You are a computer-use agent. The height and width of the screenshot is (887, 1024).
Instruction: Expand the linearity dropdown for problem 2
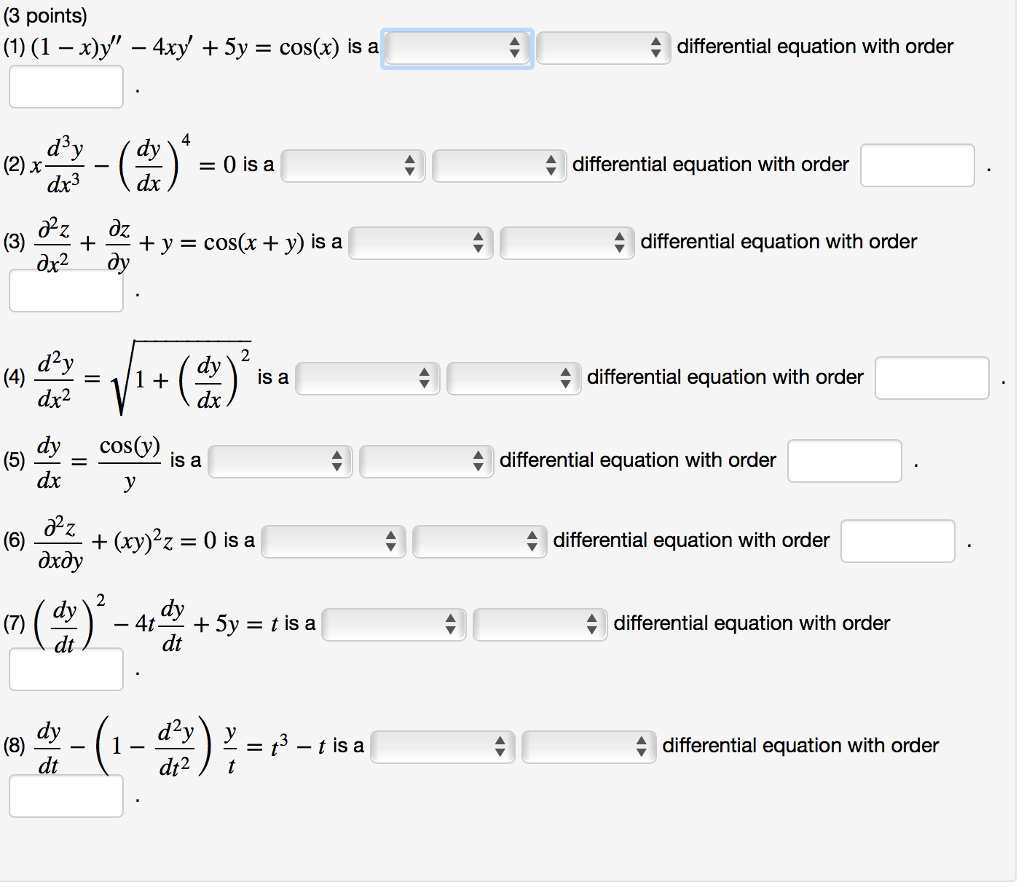click(352, 165)
